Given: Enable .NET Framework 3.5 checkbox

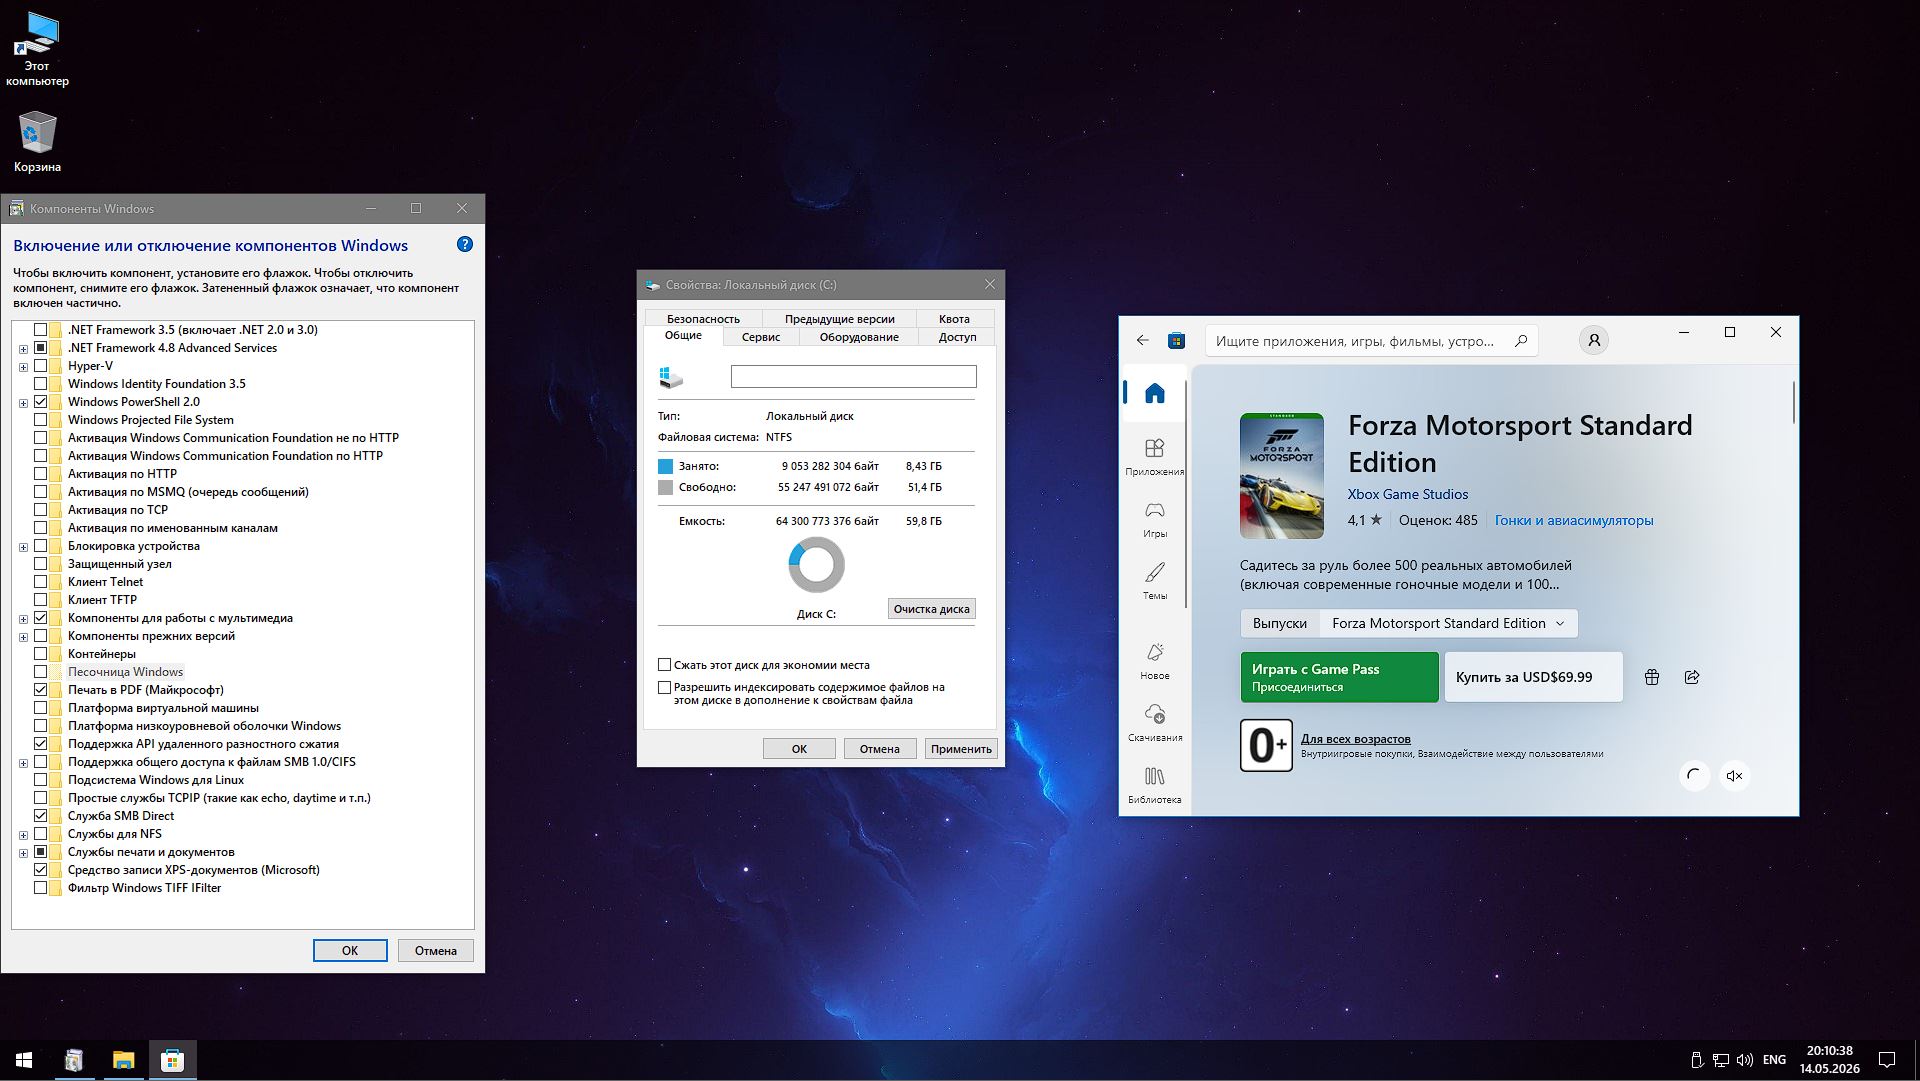Looking at the screenshot, I should point(41,329).
